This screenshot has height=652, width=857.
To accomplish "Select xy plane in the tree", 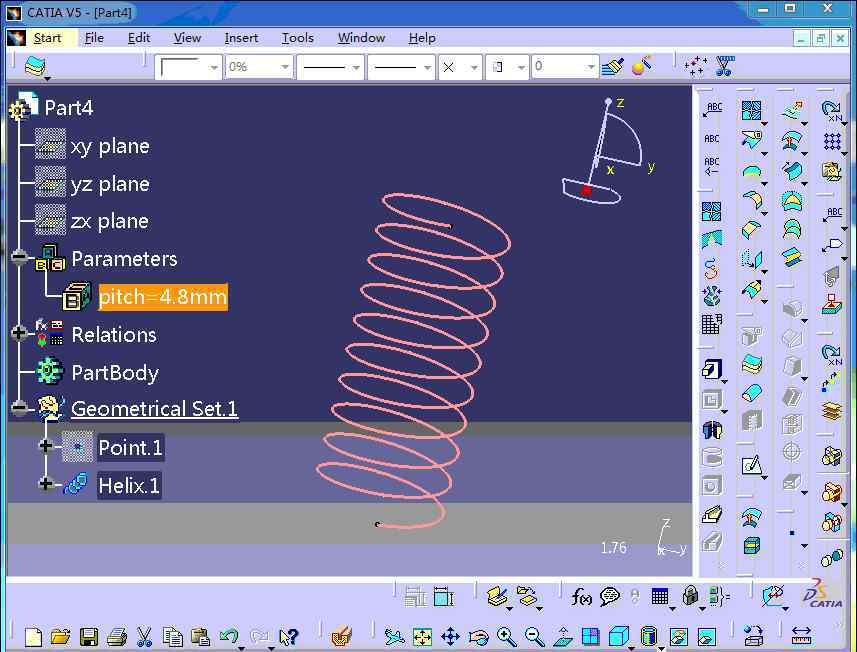I will [x=110, y=146].
